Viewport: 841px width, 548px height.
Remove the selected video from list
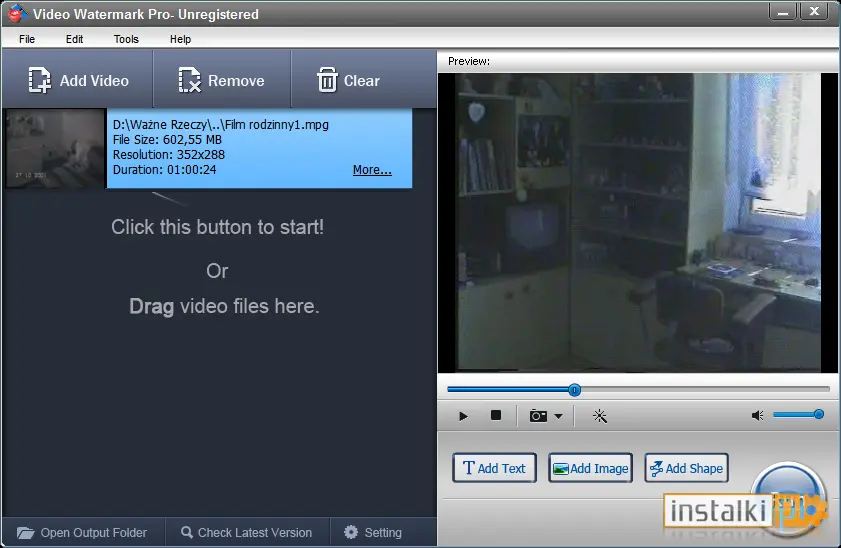(222, 80)
